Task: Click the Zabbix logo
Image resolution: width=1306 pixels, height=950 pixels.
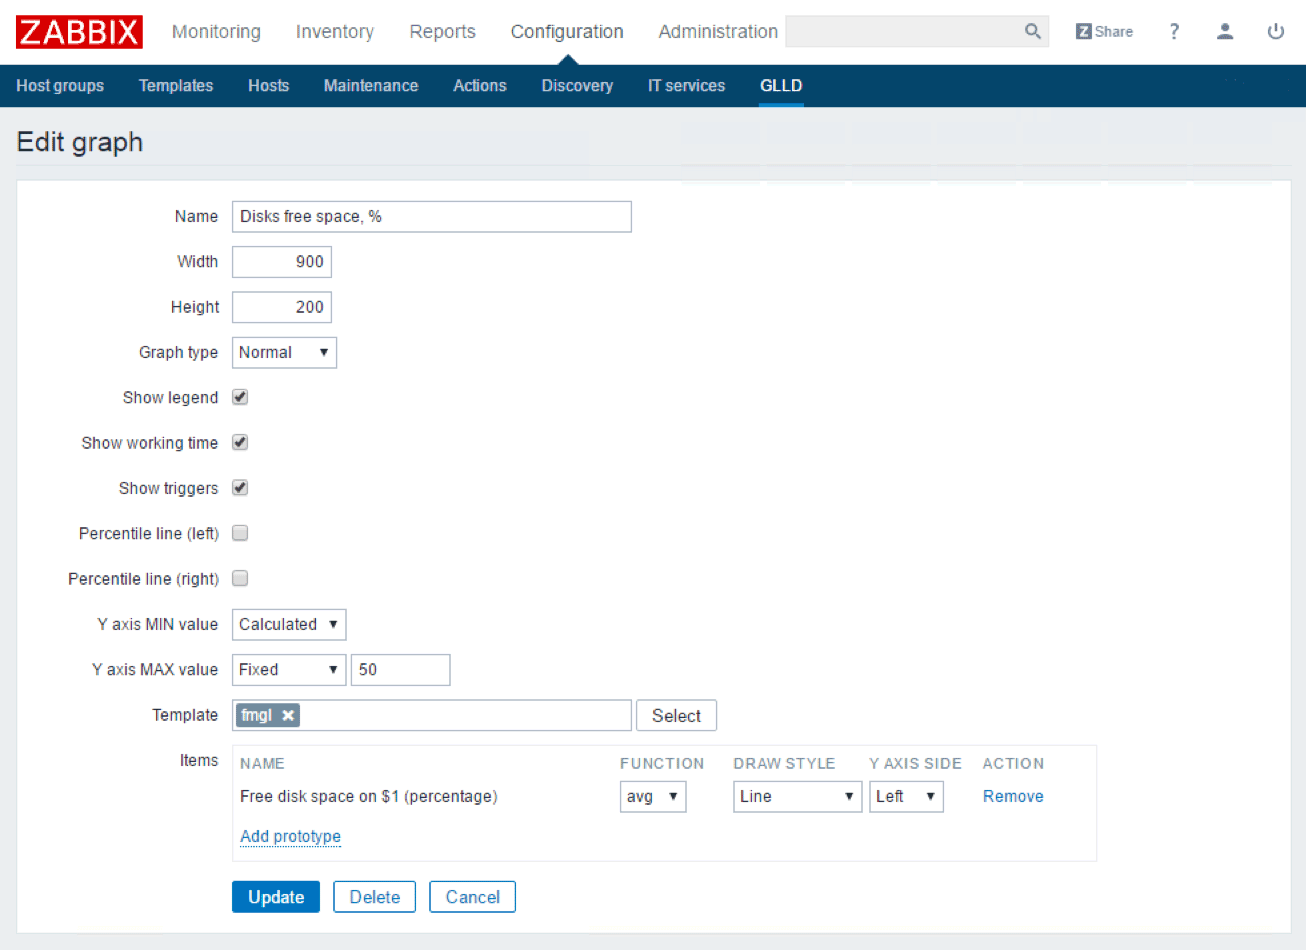Action: (x=79, y=32)
